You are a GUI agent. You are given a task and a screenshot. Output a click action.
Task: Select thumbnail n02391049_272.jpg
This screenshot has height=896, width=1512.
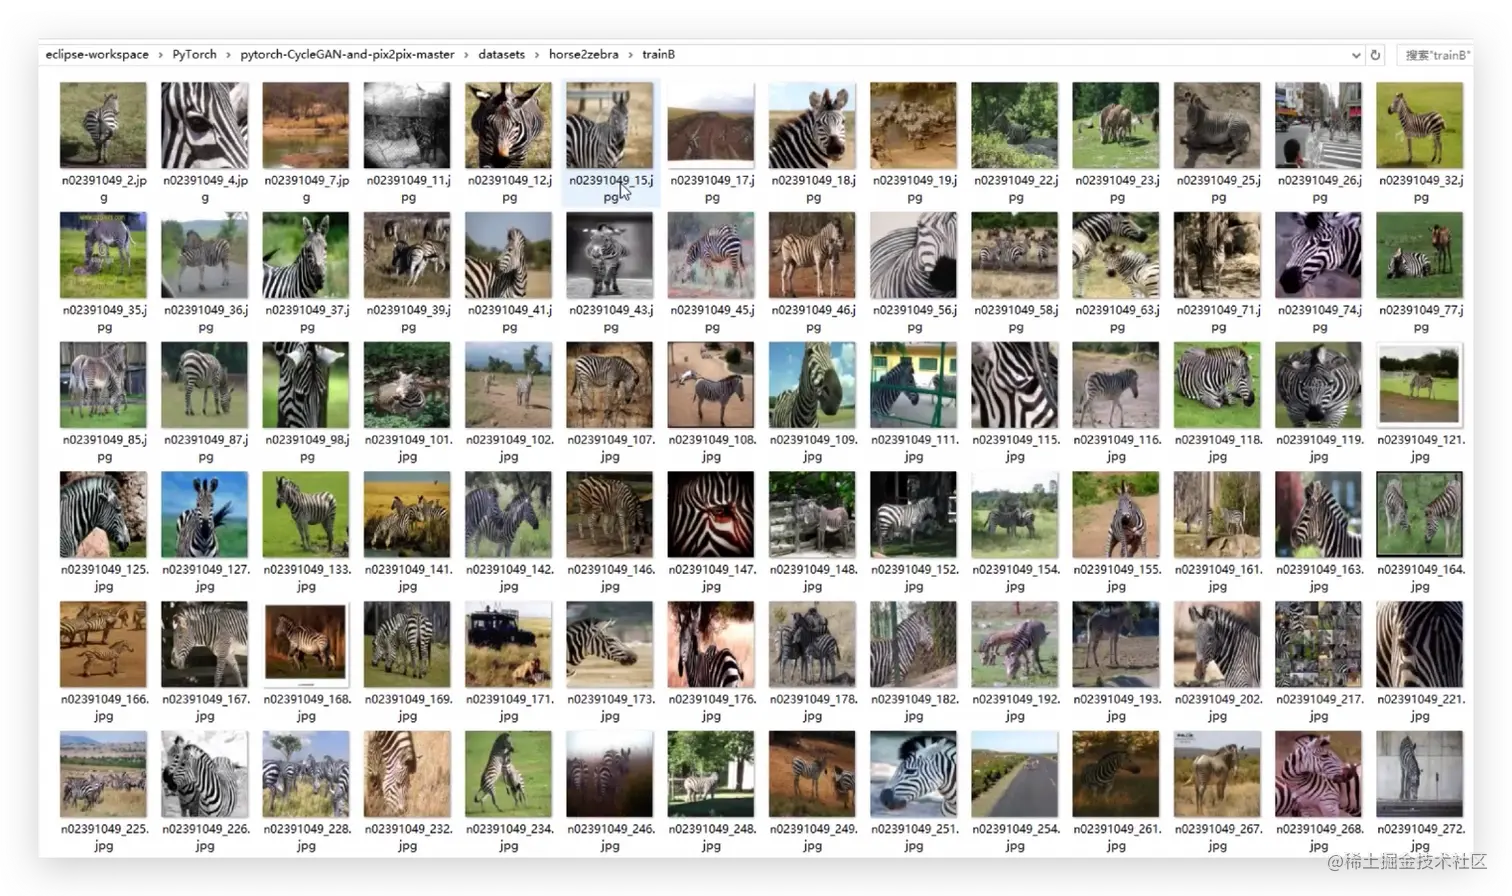tap(1420, 774)
